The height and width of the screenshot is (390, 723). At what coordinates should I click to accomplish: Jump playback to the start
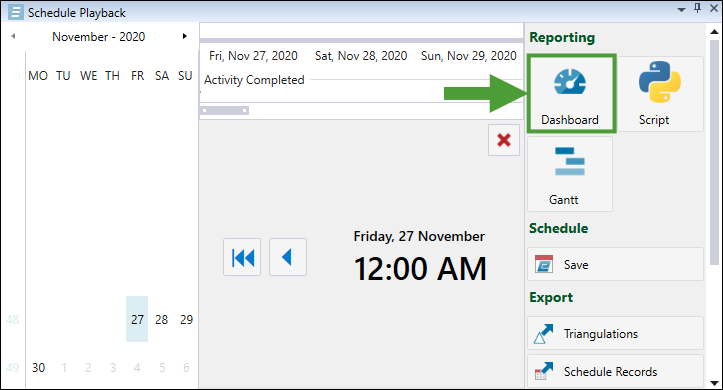point(242,257)
